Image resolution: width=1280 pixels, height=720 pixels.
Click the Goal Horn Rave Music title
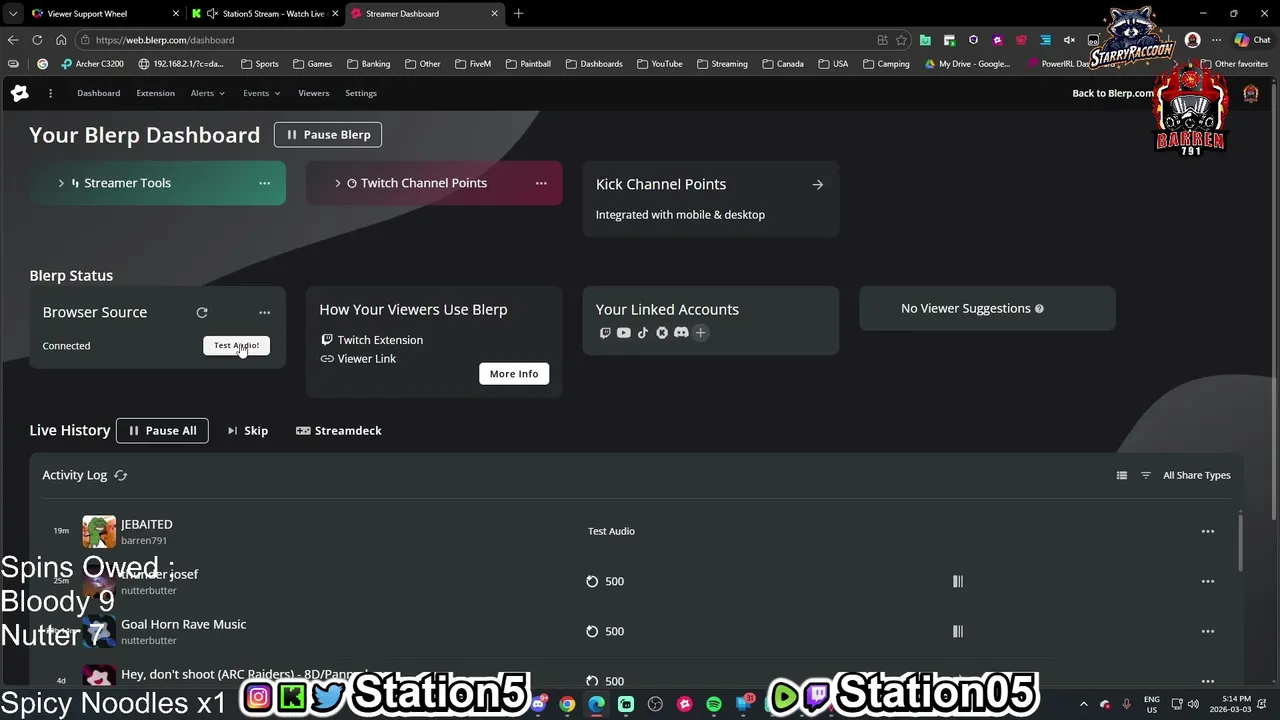coord(183,624)
